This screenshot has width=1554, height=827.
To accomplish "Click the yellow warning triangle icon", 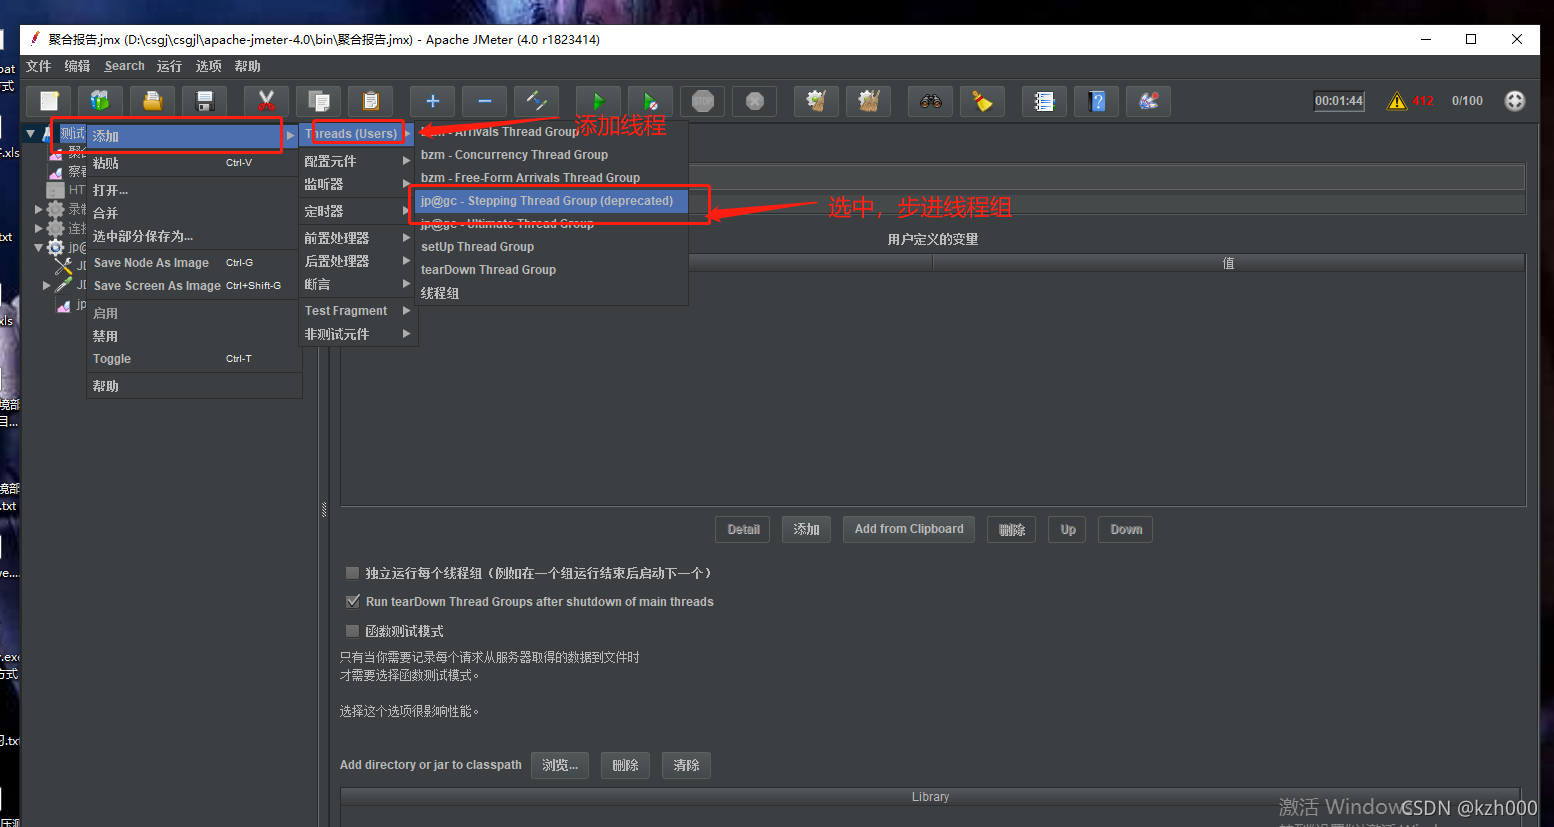I will click(x=1397, y=101).
